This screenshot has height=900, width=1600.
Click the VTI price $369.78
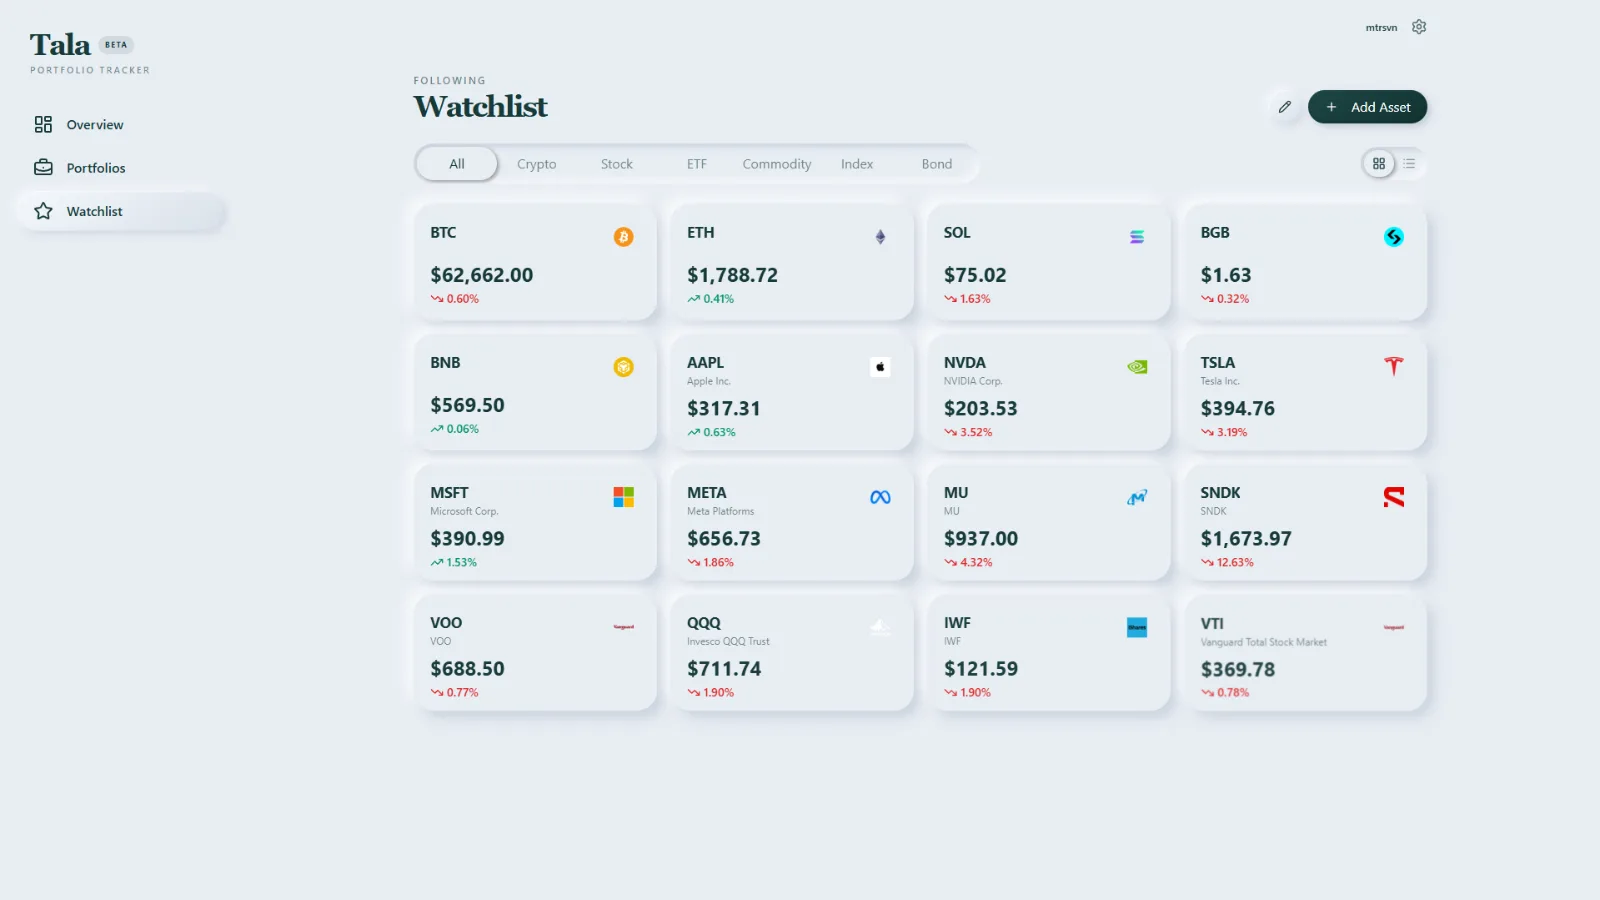[x=1238, y=670]
